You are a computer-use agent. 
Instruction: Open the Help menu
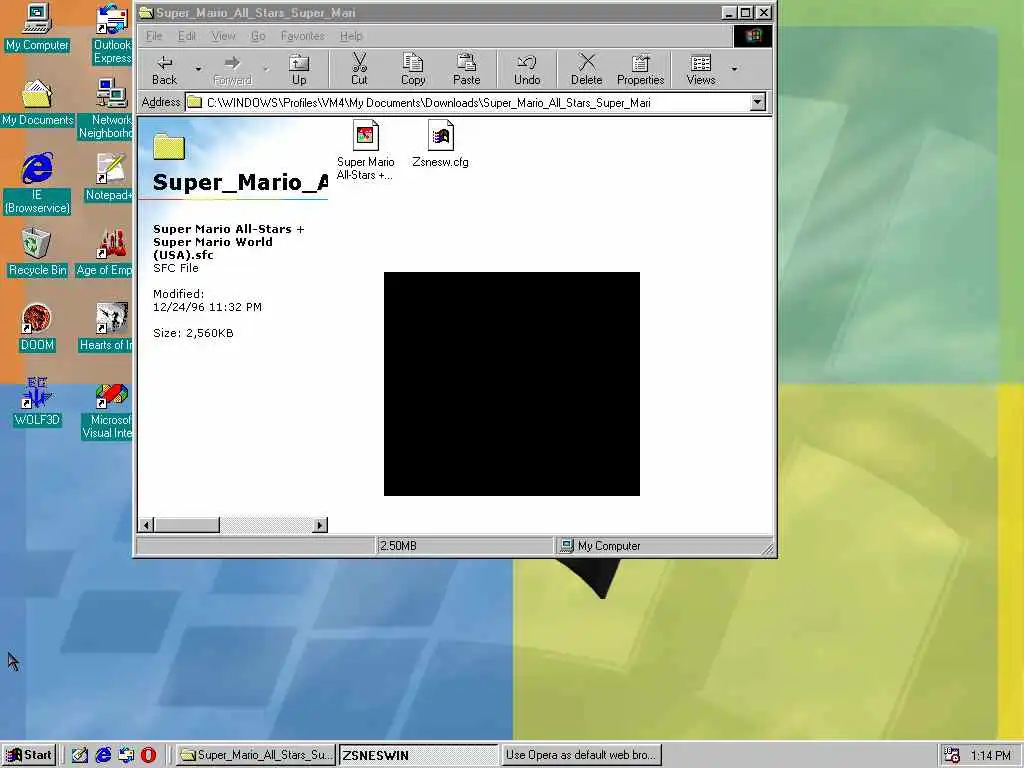(351, 36)
